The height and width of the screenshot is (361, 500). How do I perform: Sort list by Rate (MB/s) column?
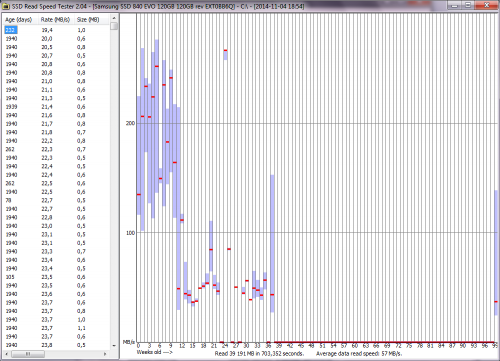(x=56, y=20)
